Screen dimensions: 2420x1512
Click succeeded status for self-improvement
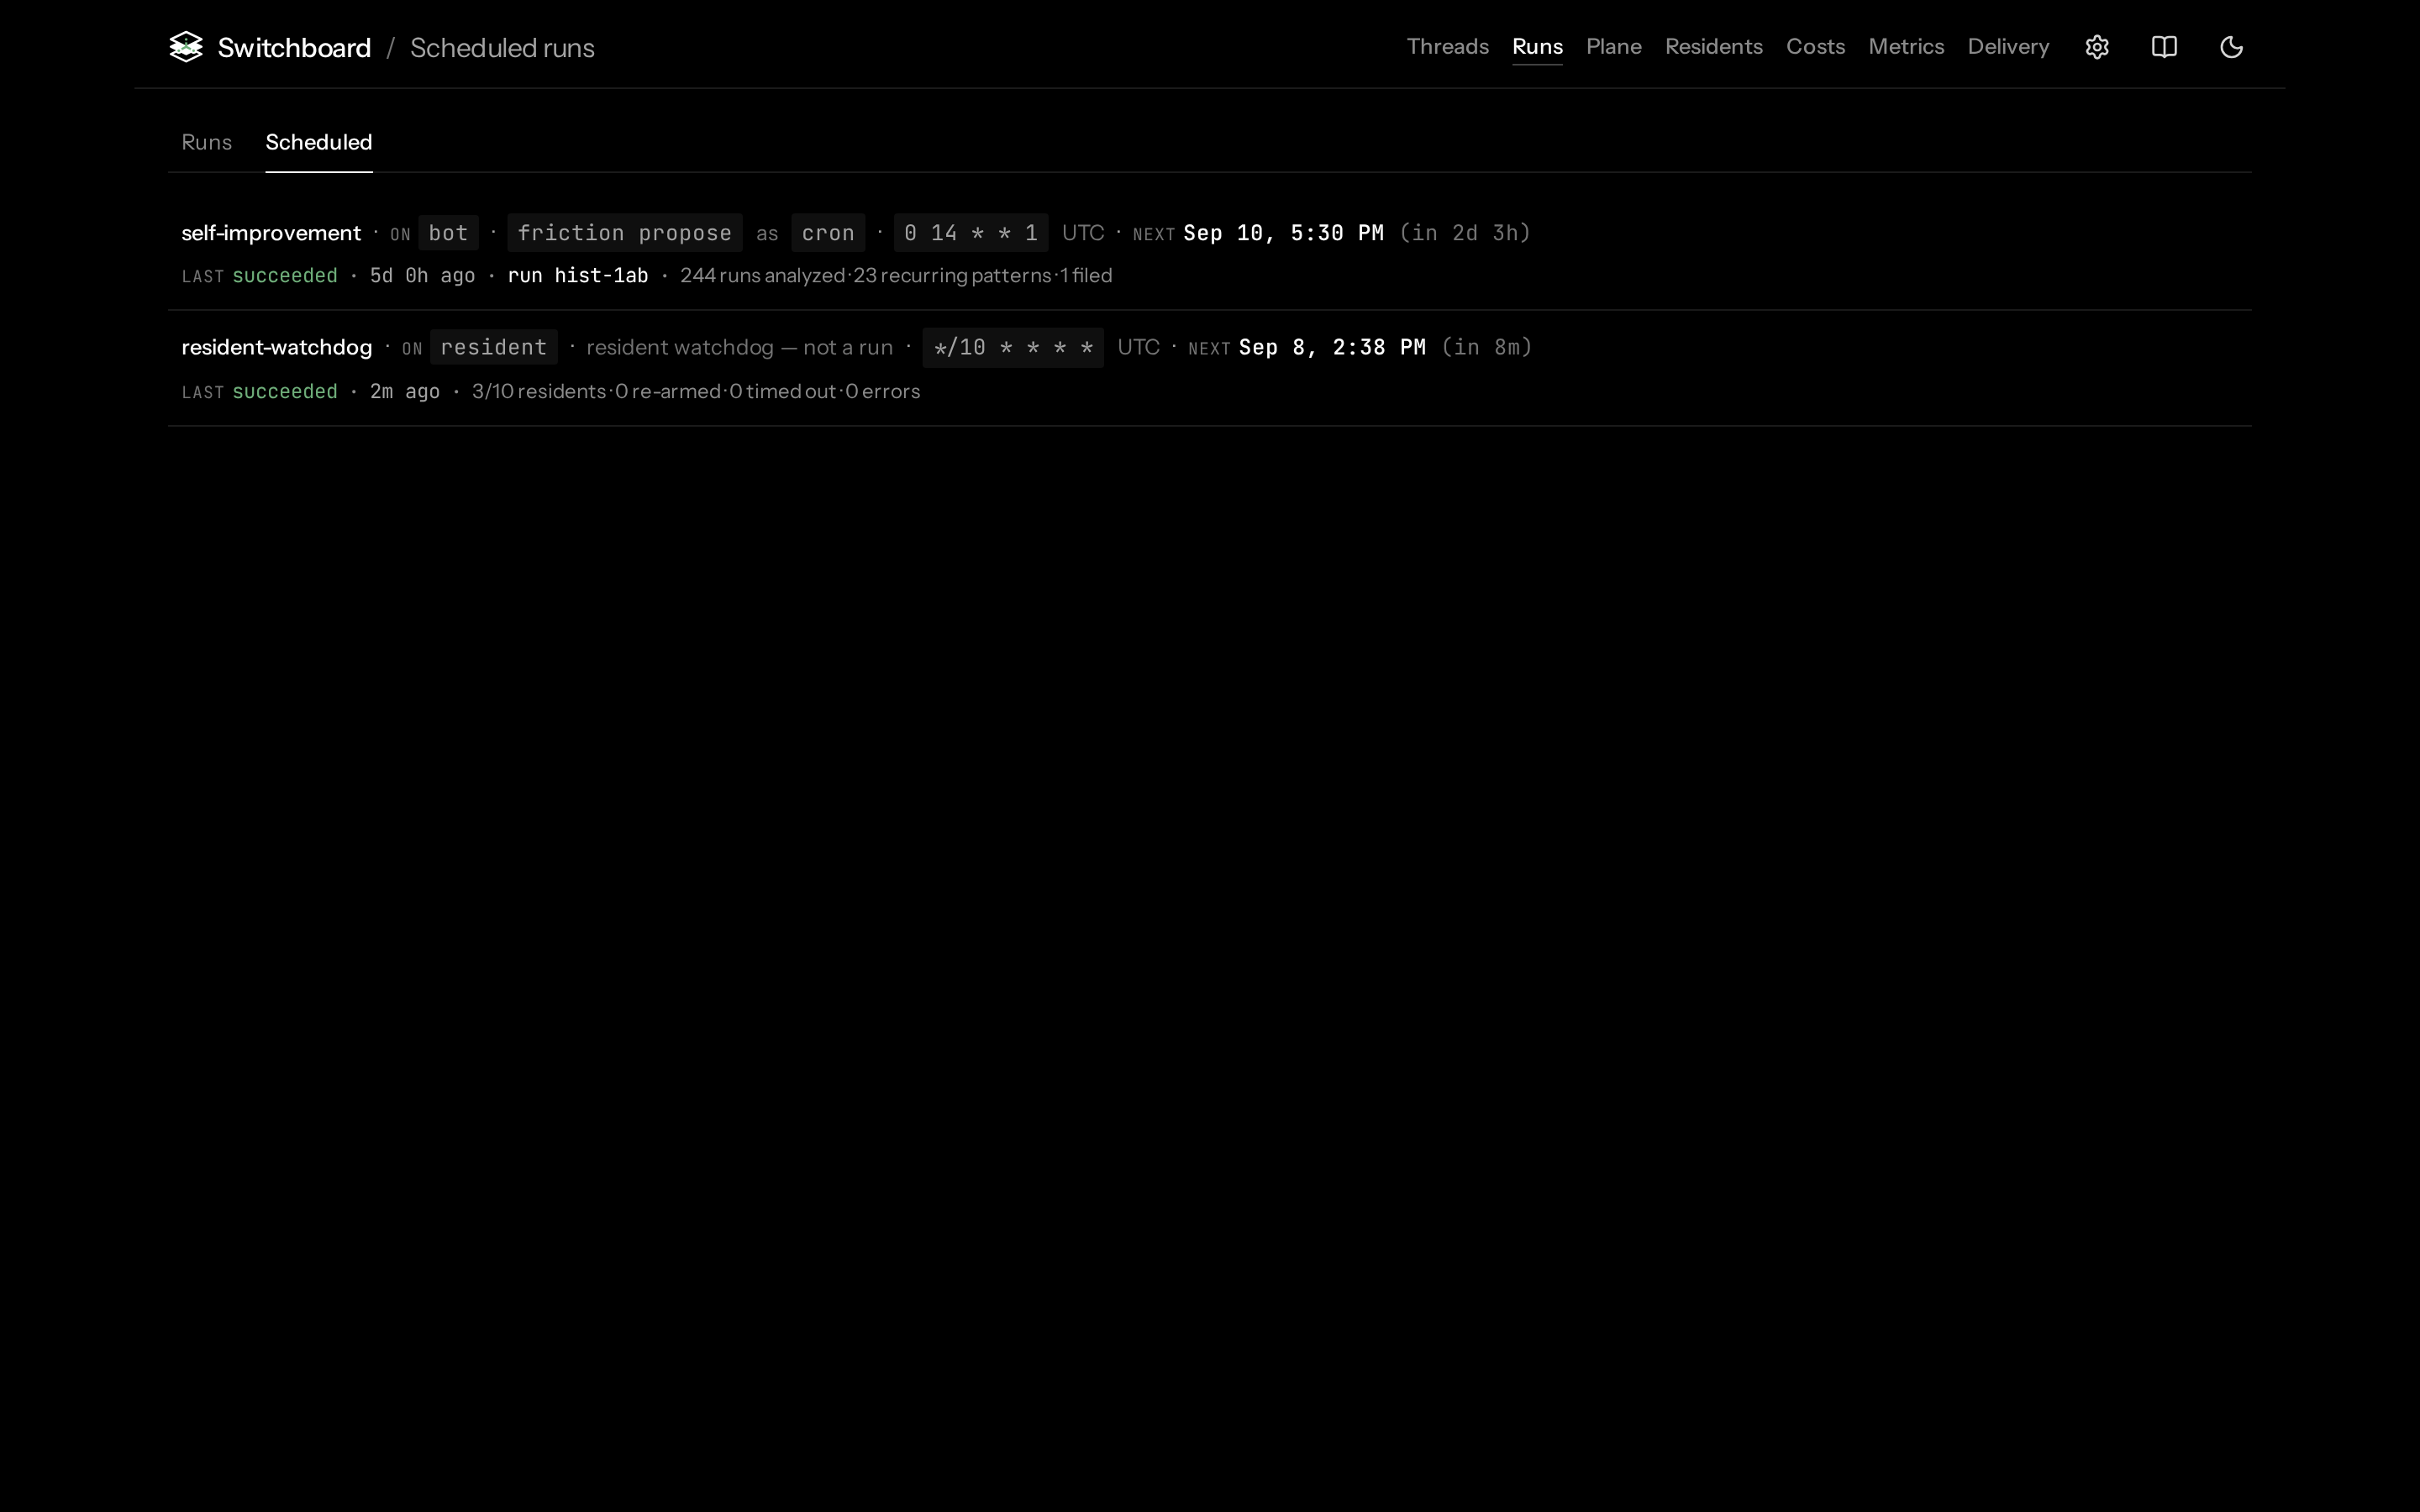click(285, 275)
